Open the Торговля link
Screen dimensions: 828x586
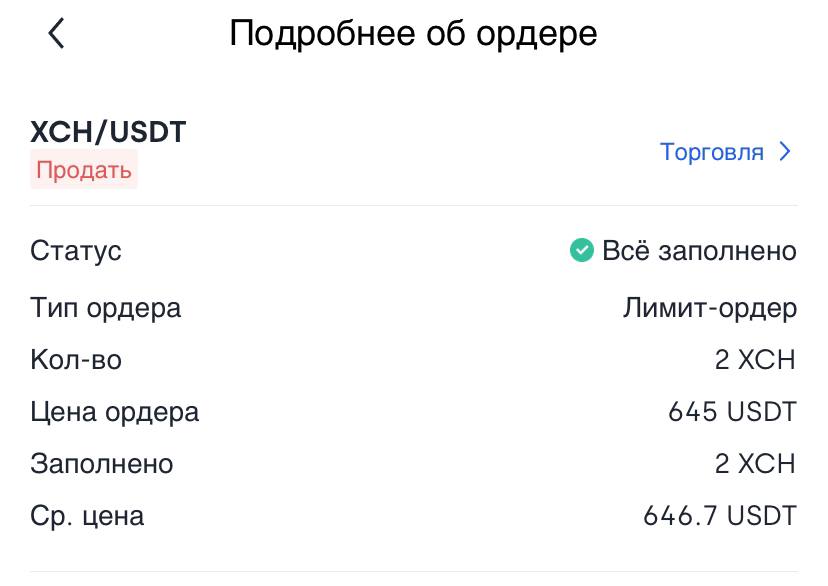coord(711,152)
